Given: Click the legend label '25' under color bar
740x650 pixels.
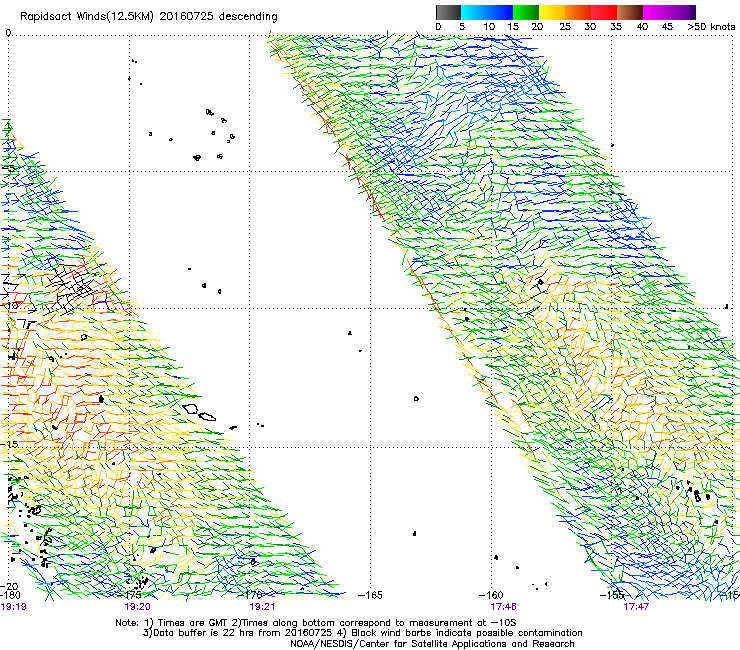Looking at the screenshot, I should (565, 27).
